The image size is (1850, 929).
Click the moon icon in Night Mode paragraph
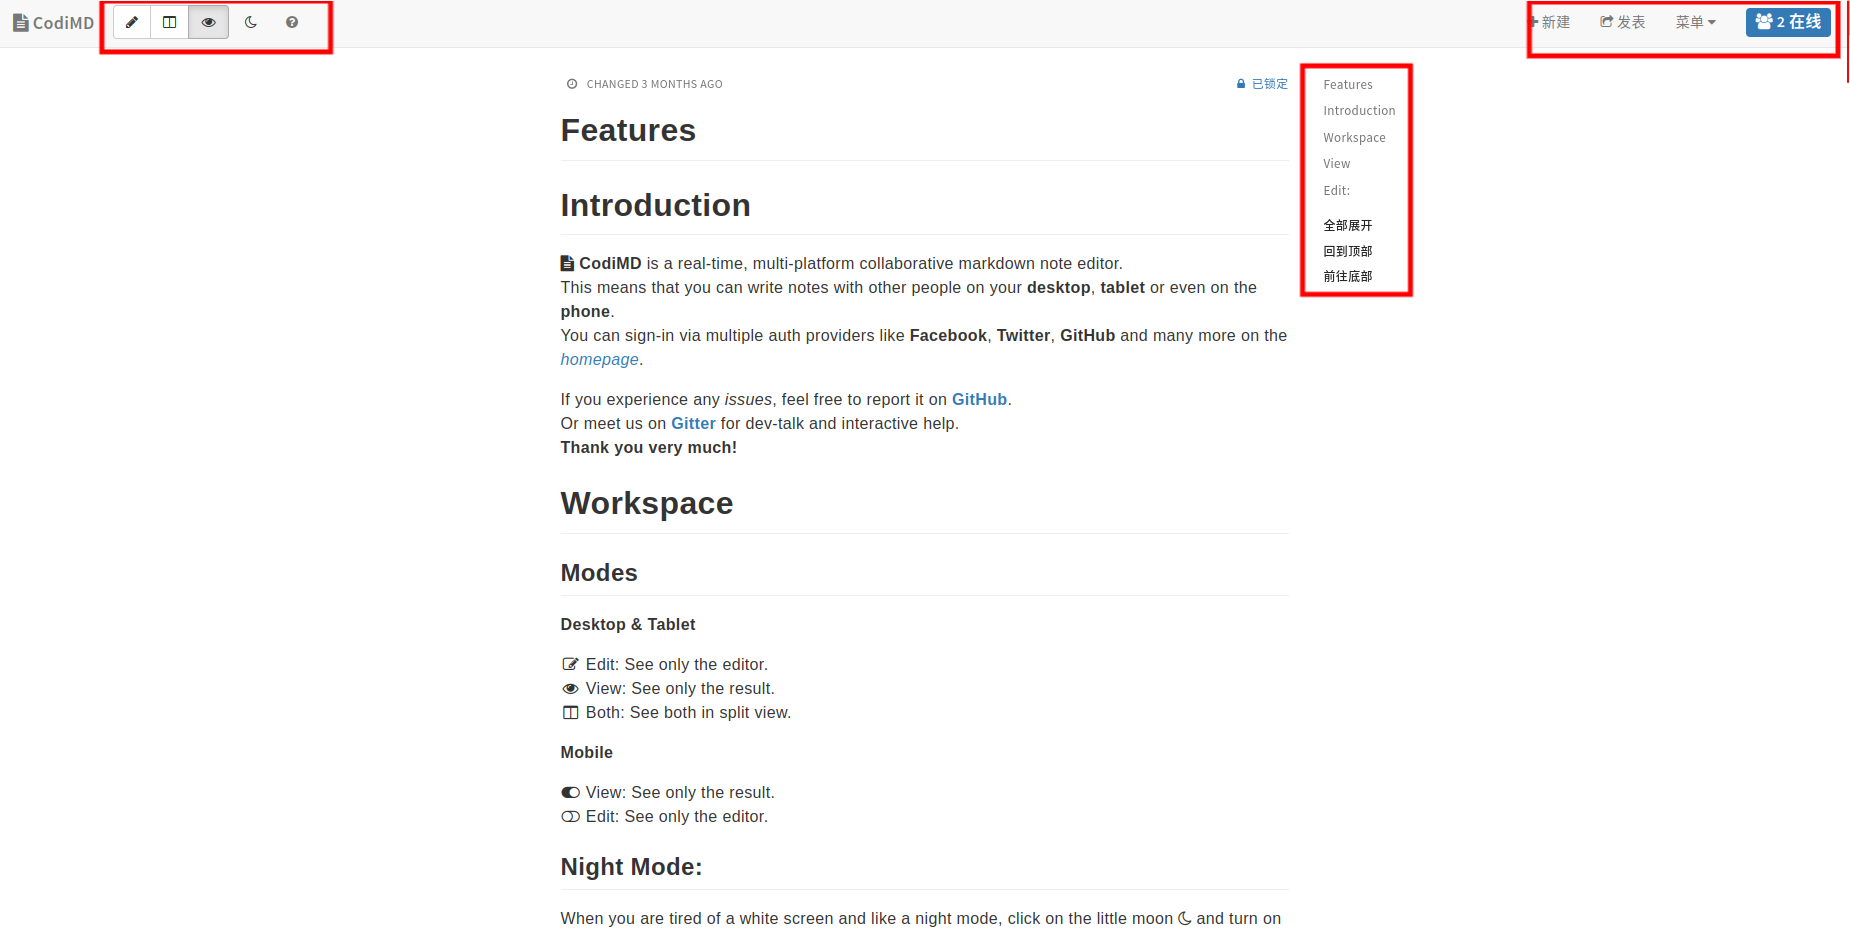[x=1184, y=919]
